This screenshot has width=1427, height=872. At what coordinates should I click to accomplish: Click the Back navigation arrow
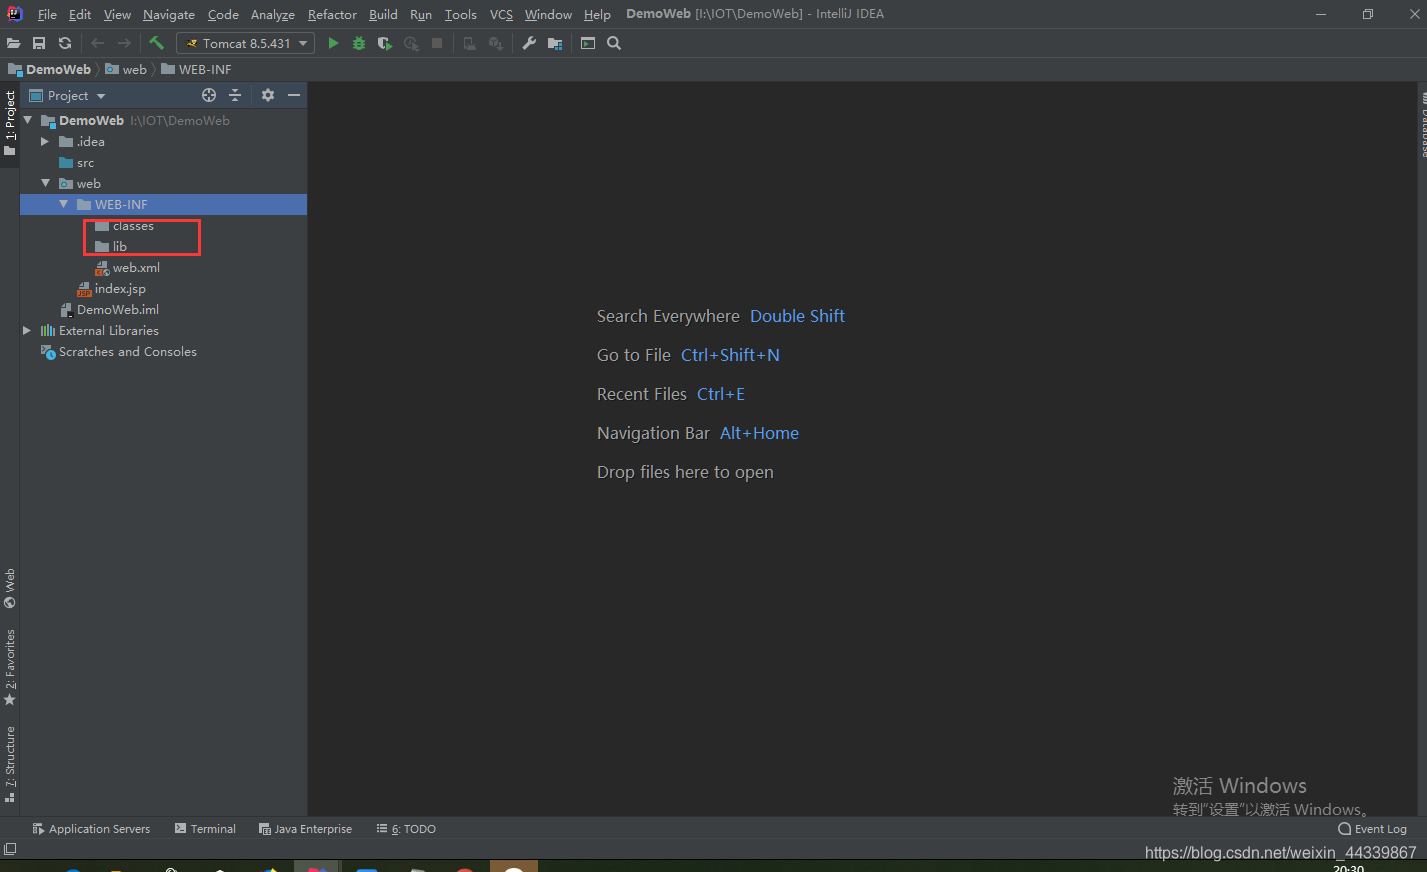click(97, 43)
